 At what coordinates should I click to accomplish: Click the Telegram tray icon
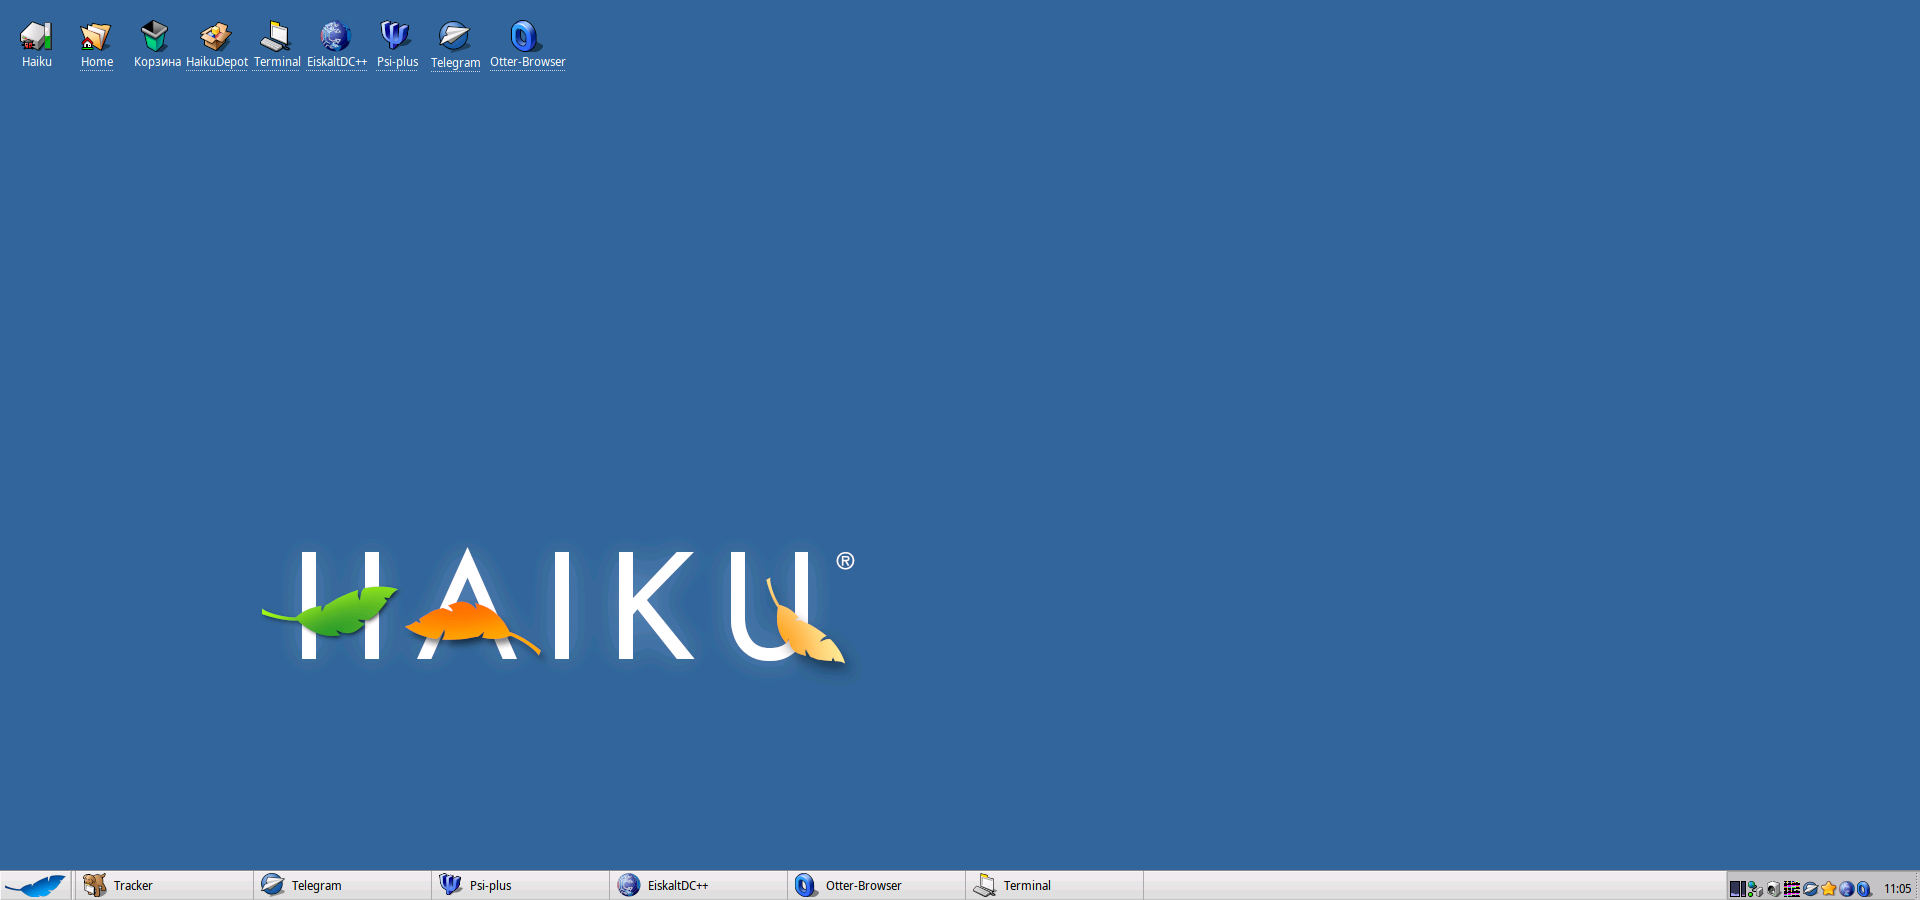(x=1810, y=889)
